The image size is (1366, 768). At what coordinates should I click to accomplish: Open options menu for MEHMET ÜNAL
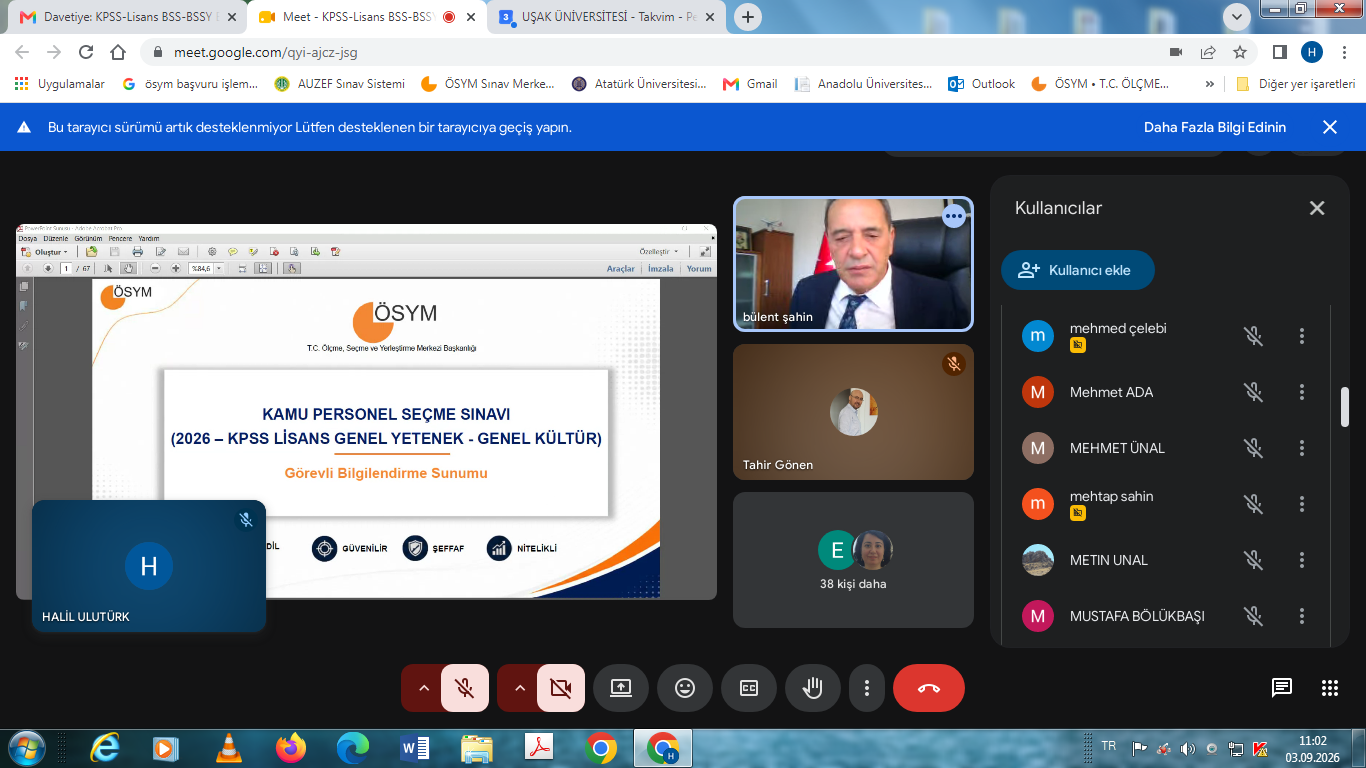[x=1302, y=448]
